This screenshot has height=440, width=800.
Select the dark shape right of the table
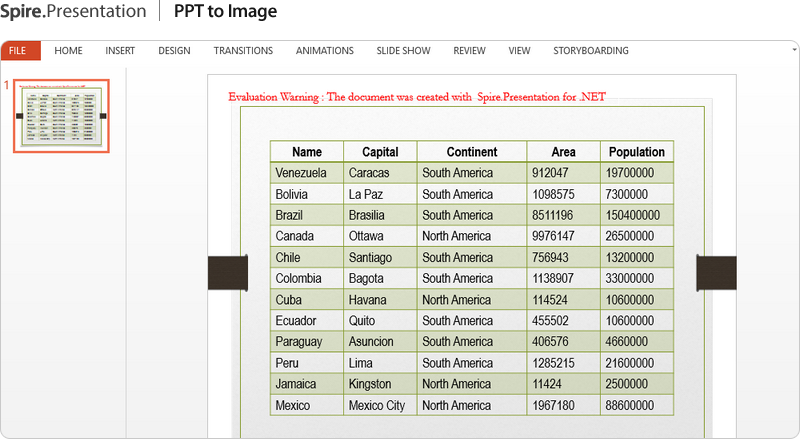coord(716,273)
